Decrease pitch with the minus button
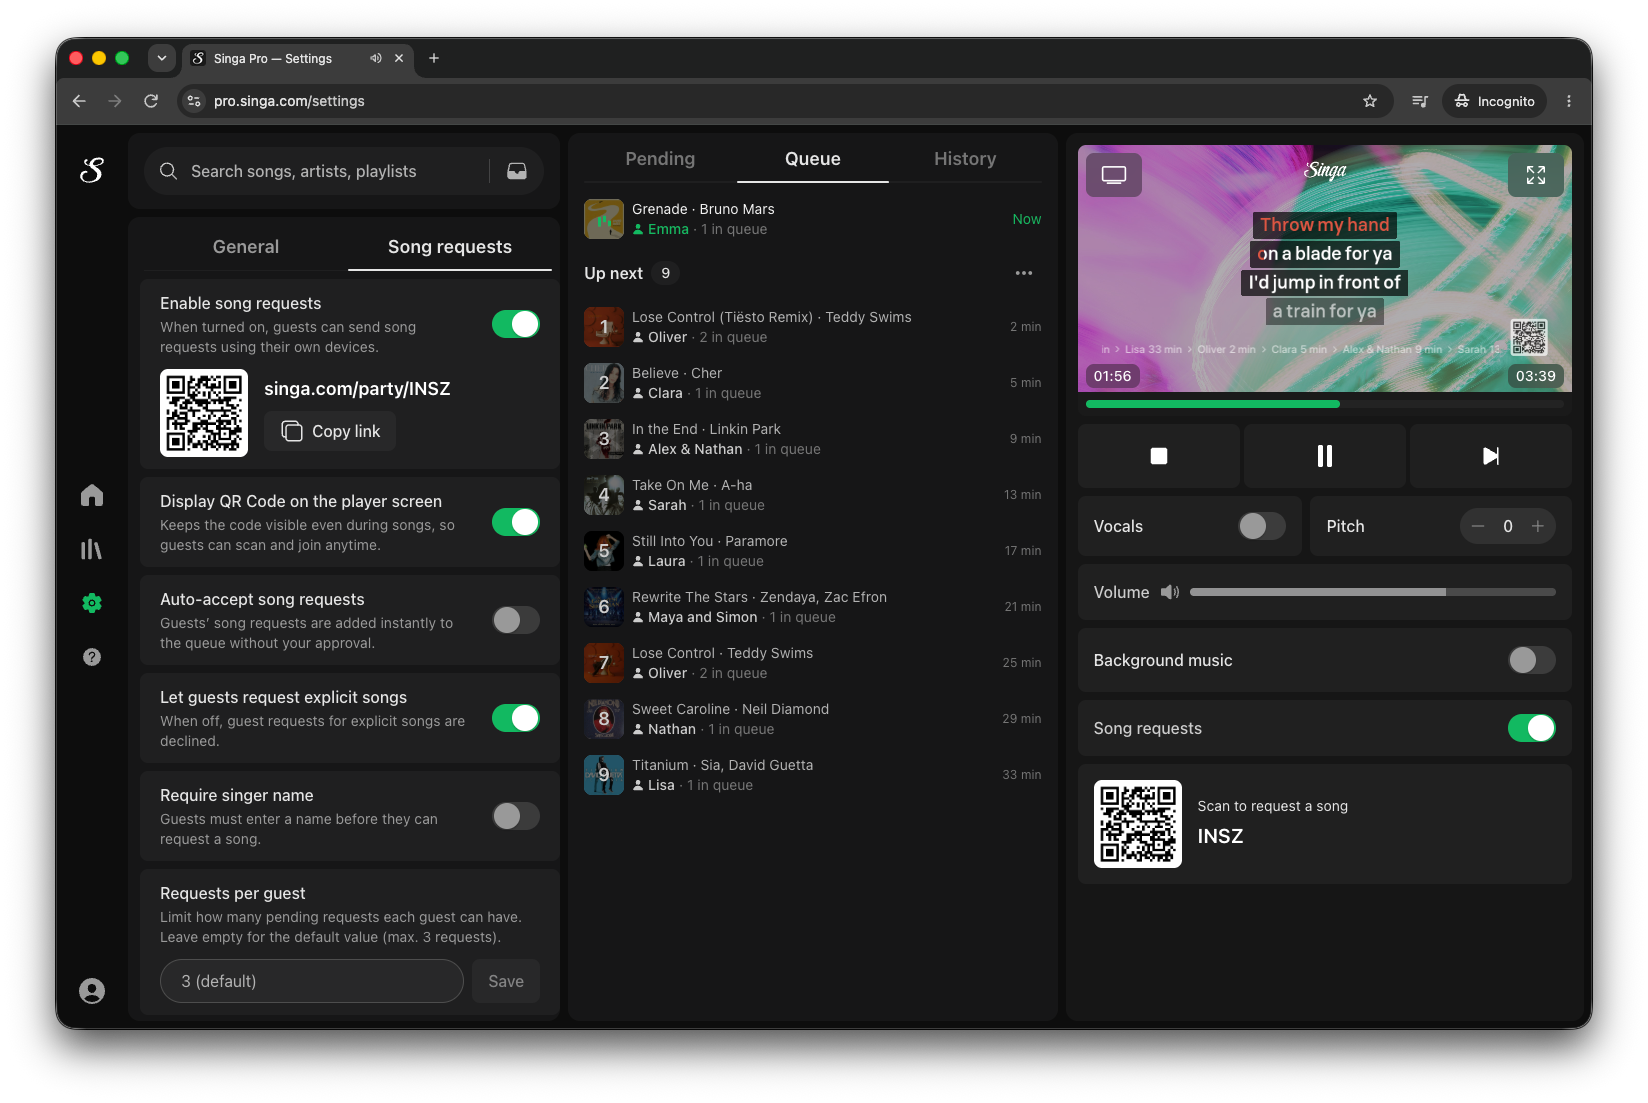The image size is (1648, 1103). [x=1478, y=526]
